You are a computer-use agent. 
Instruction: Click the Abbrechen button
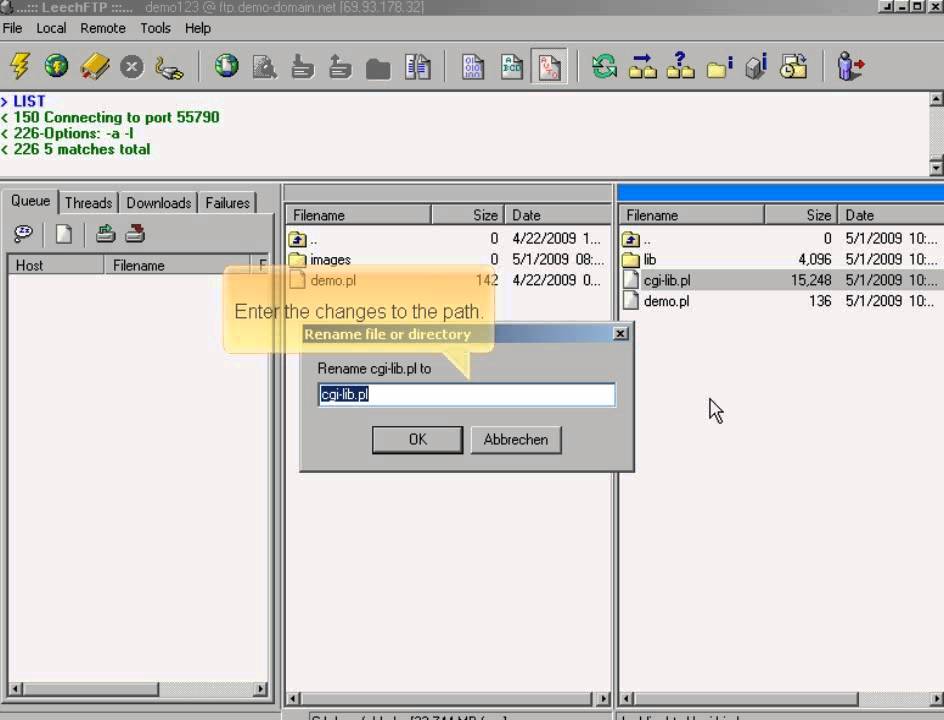tap(516, 439)
